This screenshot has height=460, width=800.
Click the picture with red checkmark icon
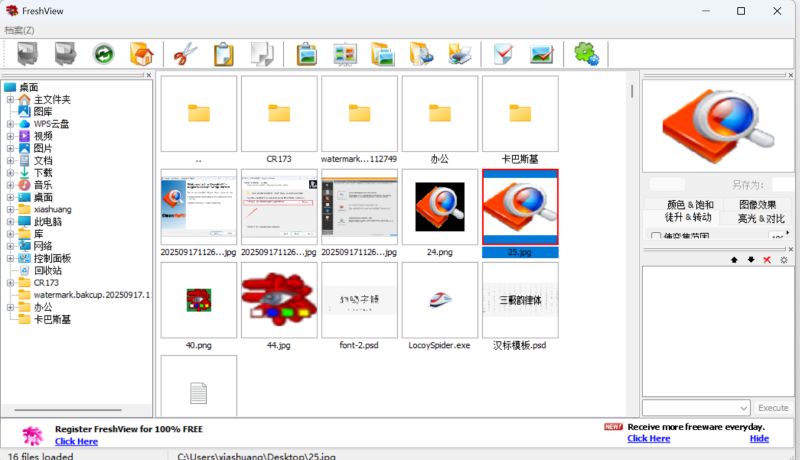tap(541, 54)
